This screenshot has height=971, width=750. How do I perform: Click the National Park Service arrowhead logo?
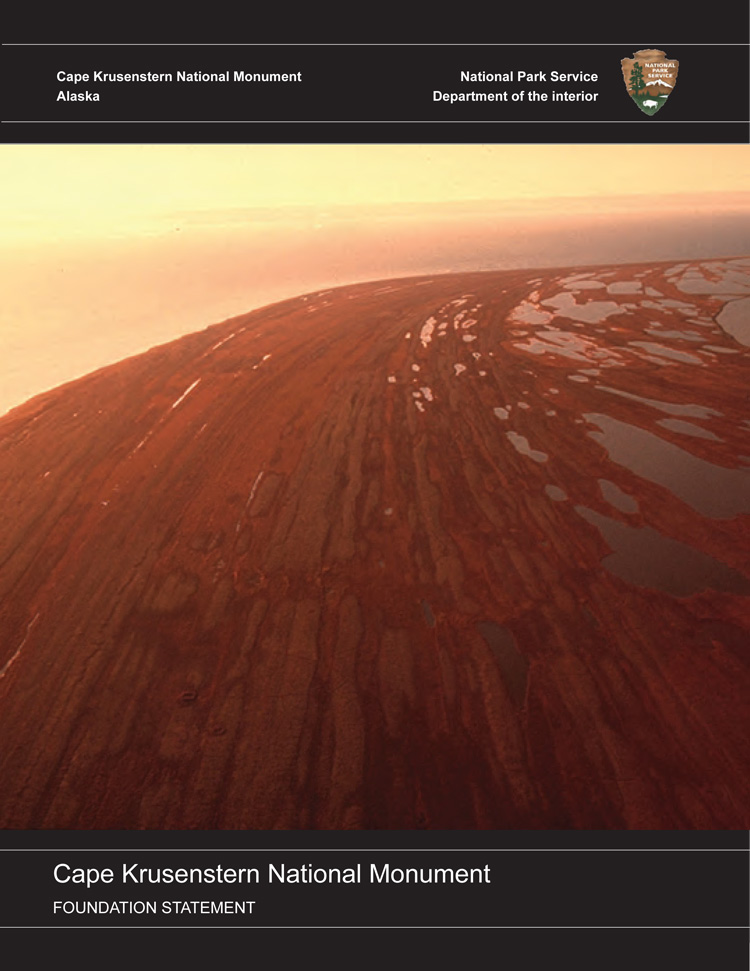click(650, 84)
